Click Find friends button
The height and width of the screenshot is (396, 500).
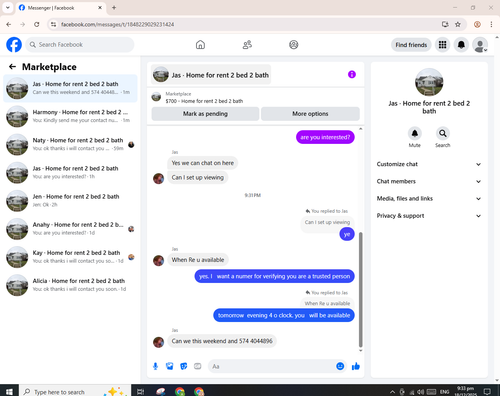click(x=411, y=45)
